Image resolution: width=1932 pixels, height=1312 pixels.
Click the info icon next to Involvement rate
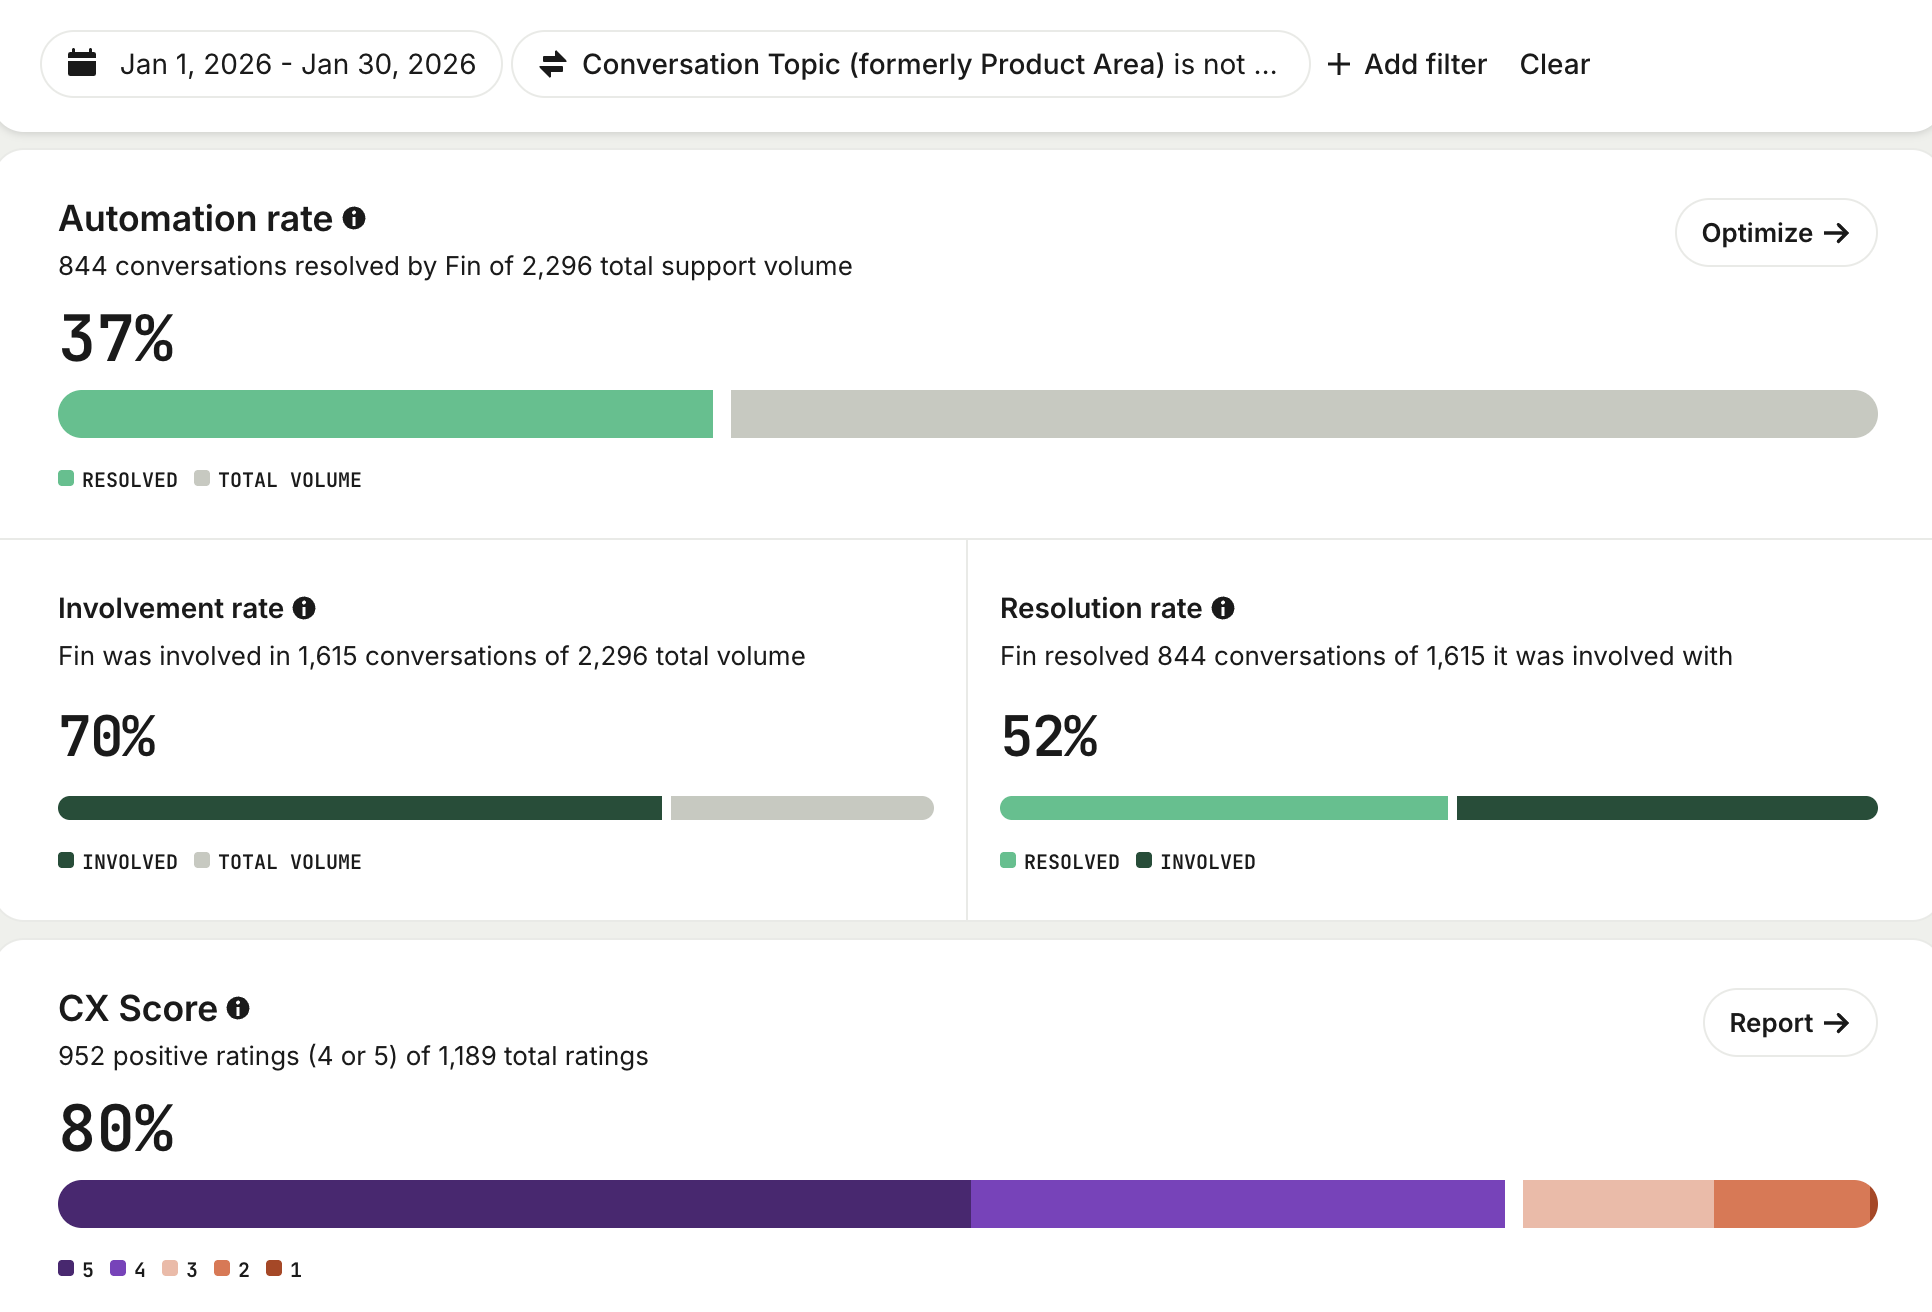click(x=304, y=608)
